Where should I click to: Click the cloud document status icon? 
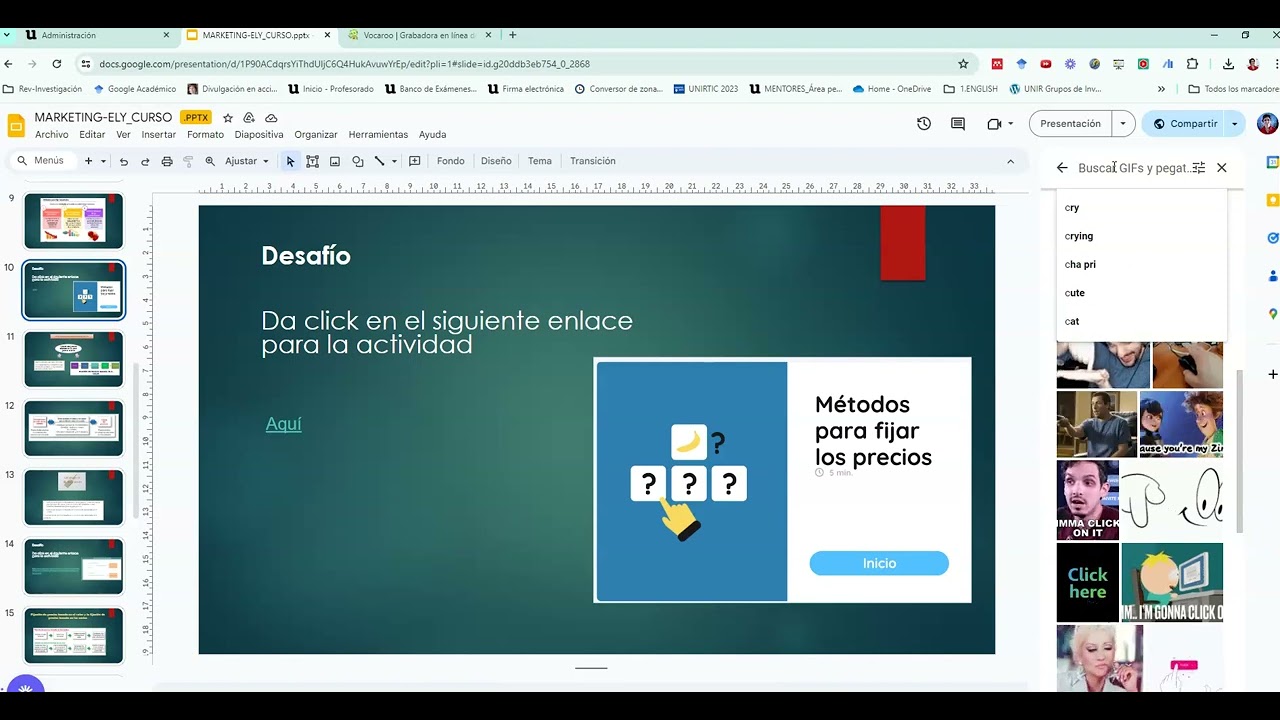tap(271, 118)
